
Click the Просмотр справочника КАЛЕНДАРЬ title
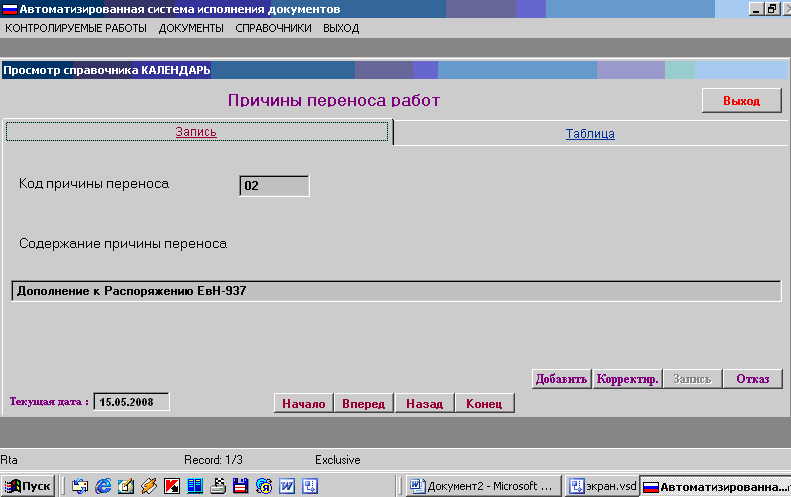(x=107, y=70)
